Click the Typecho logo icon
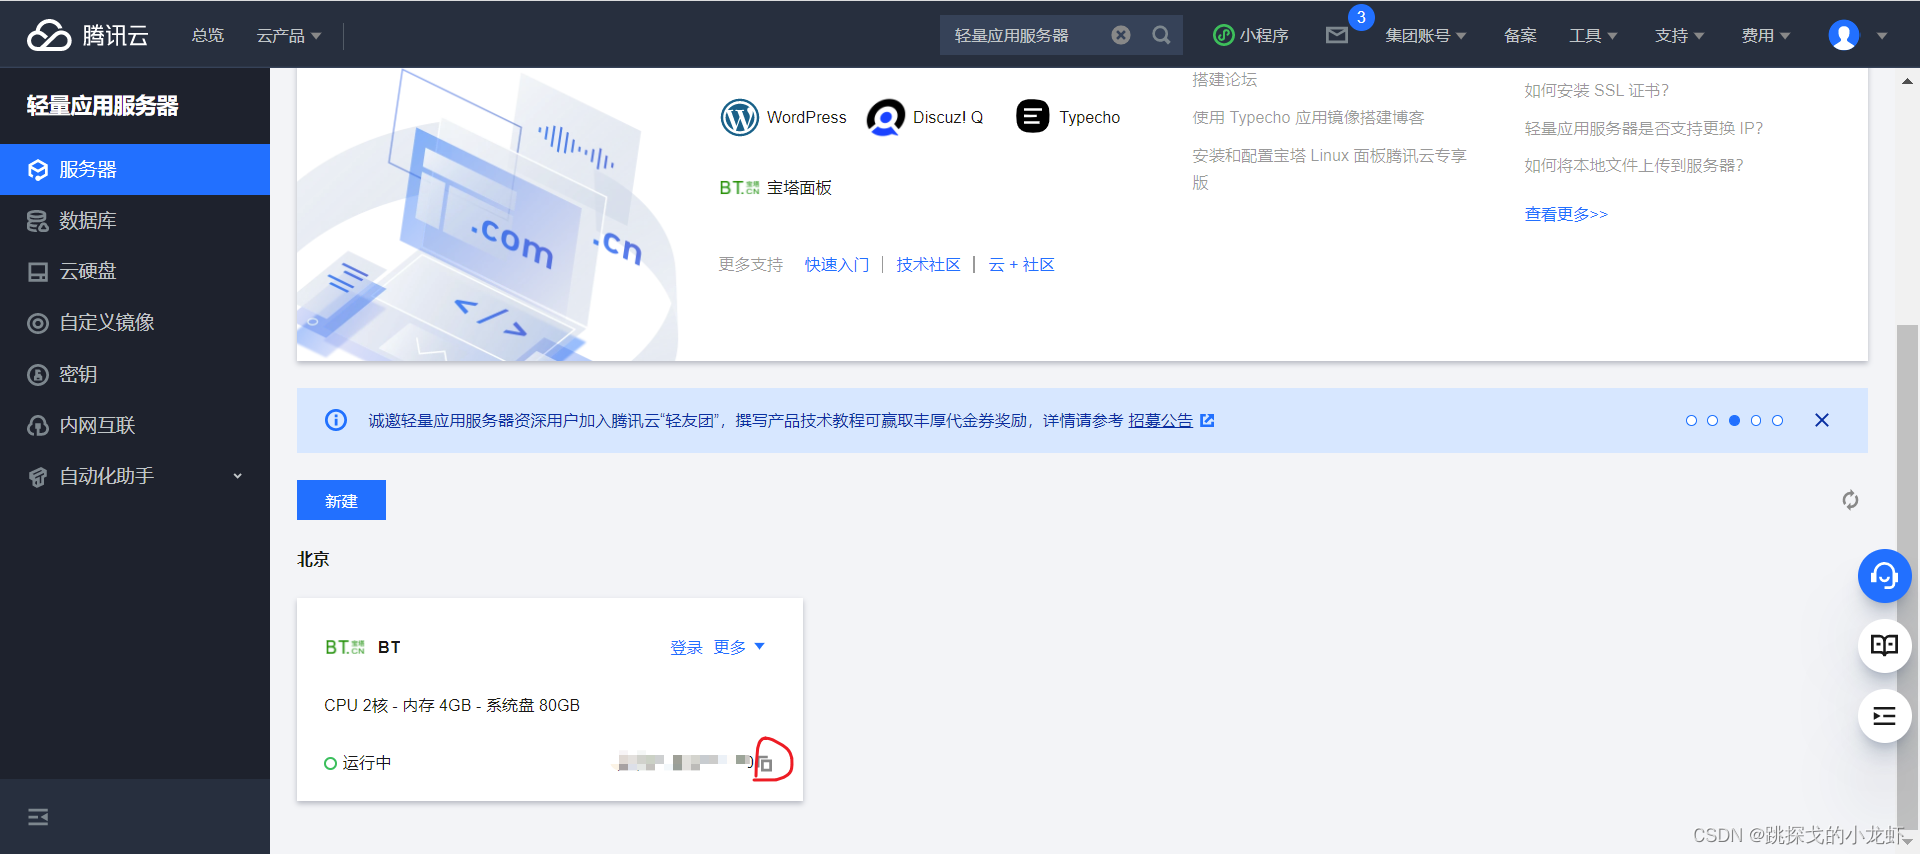1920x854 pixels. coord(1033,117)
